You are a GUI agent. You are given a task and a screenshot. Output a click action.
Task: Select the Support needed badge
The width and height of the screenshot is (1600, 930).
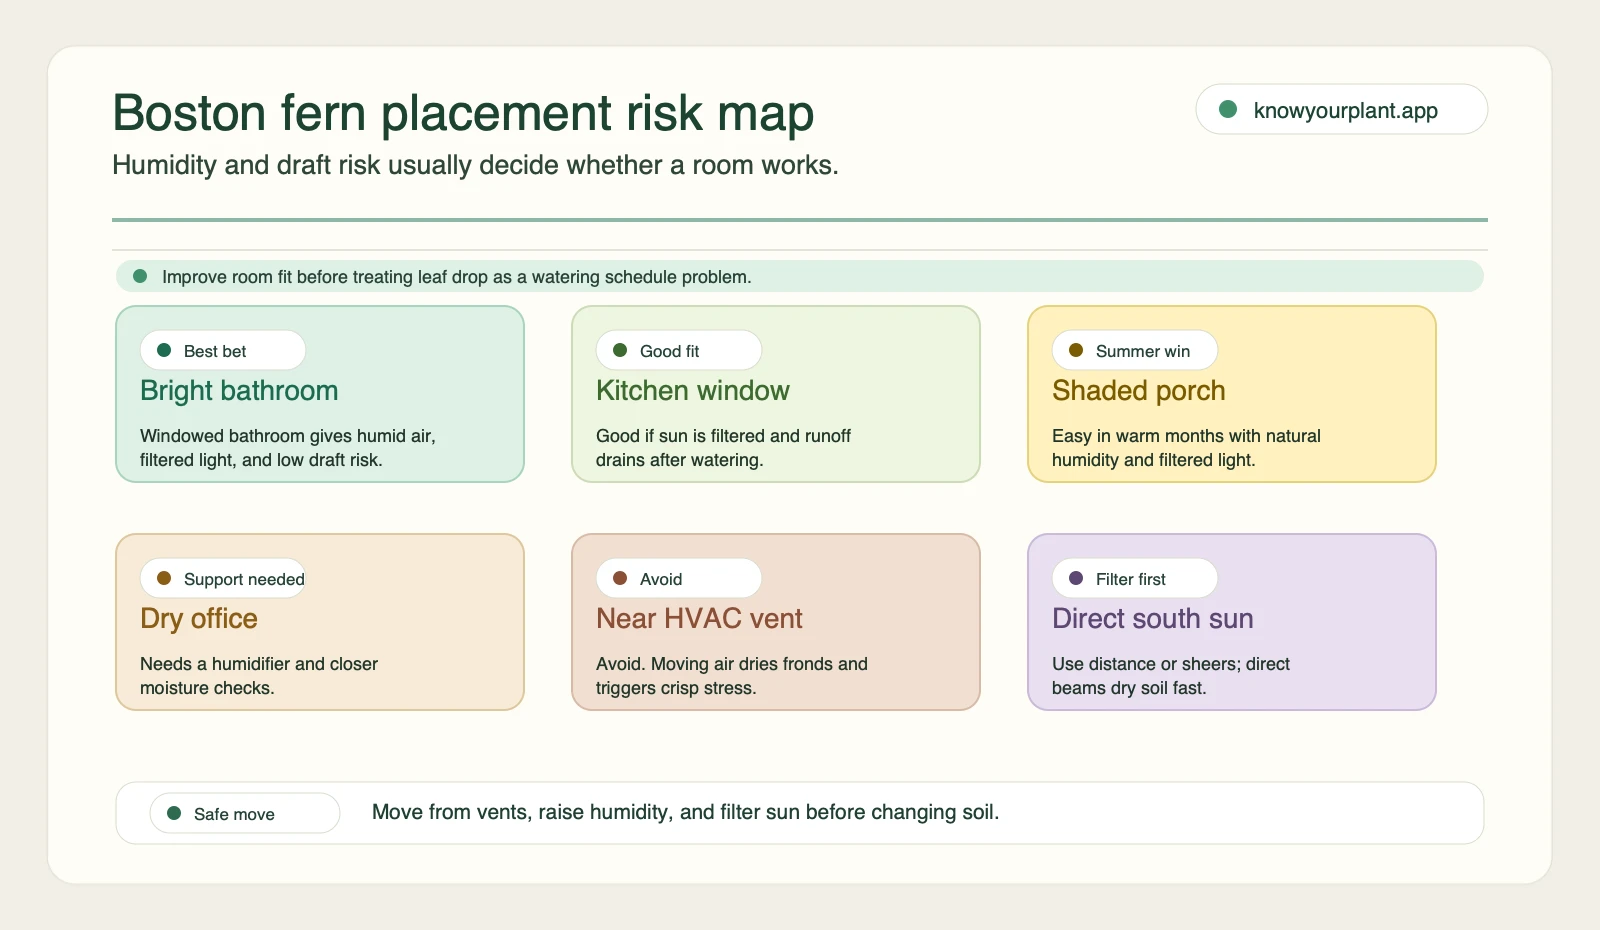pos(223,578)
